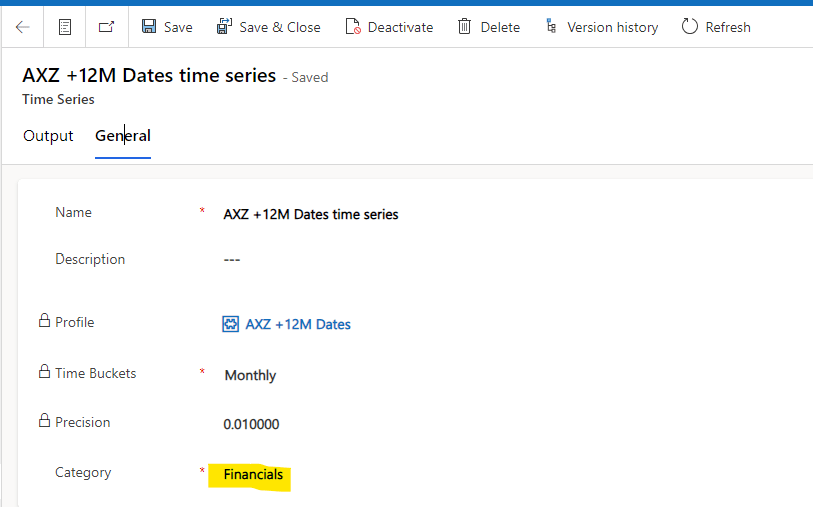Open the record set form icon
Viewport: 814px width, 508px height.
click(65, 27)
